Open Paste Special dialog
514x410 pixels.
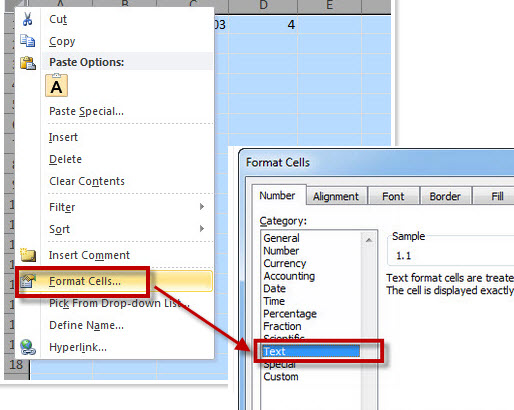(x=86, y=111)
